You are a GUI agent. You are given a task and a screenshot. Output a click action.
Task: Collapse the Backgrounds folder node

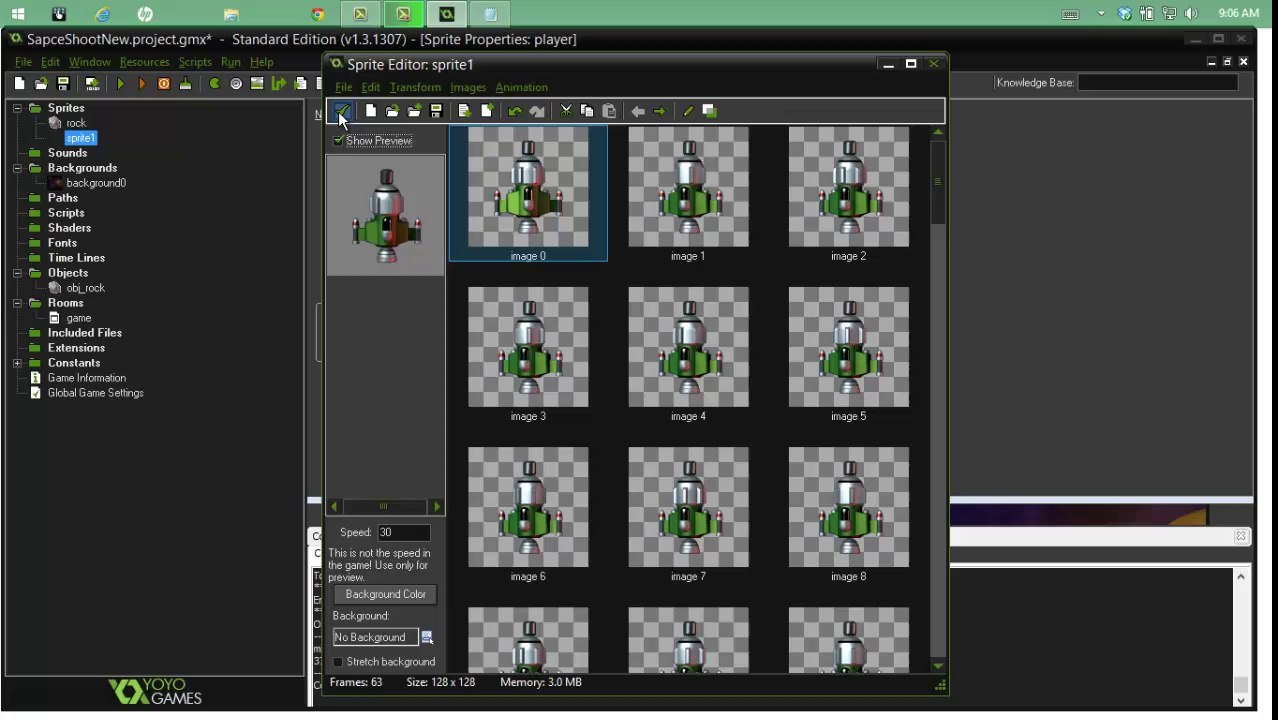(18, 168)
